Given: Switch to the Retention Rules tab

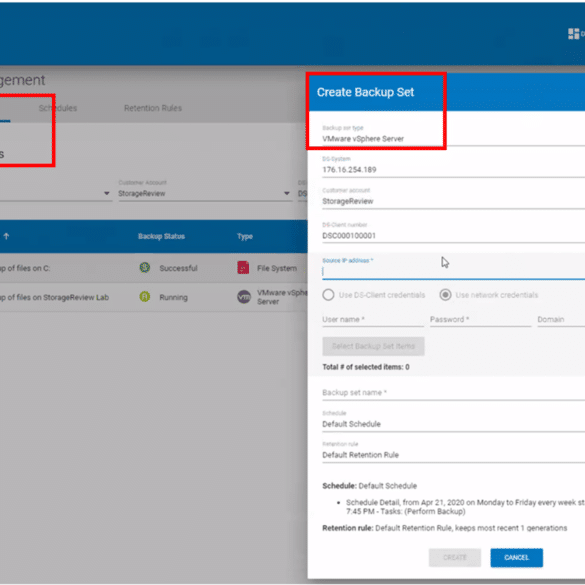Looking at the screenshot, I should pyautogui.click(x=153, y=108).
